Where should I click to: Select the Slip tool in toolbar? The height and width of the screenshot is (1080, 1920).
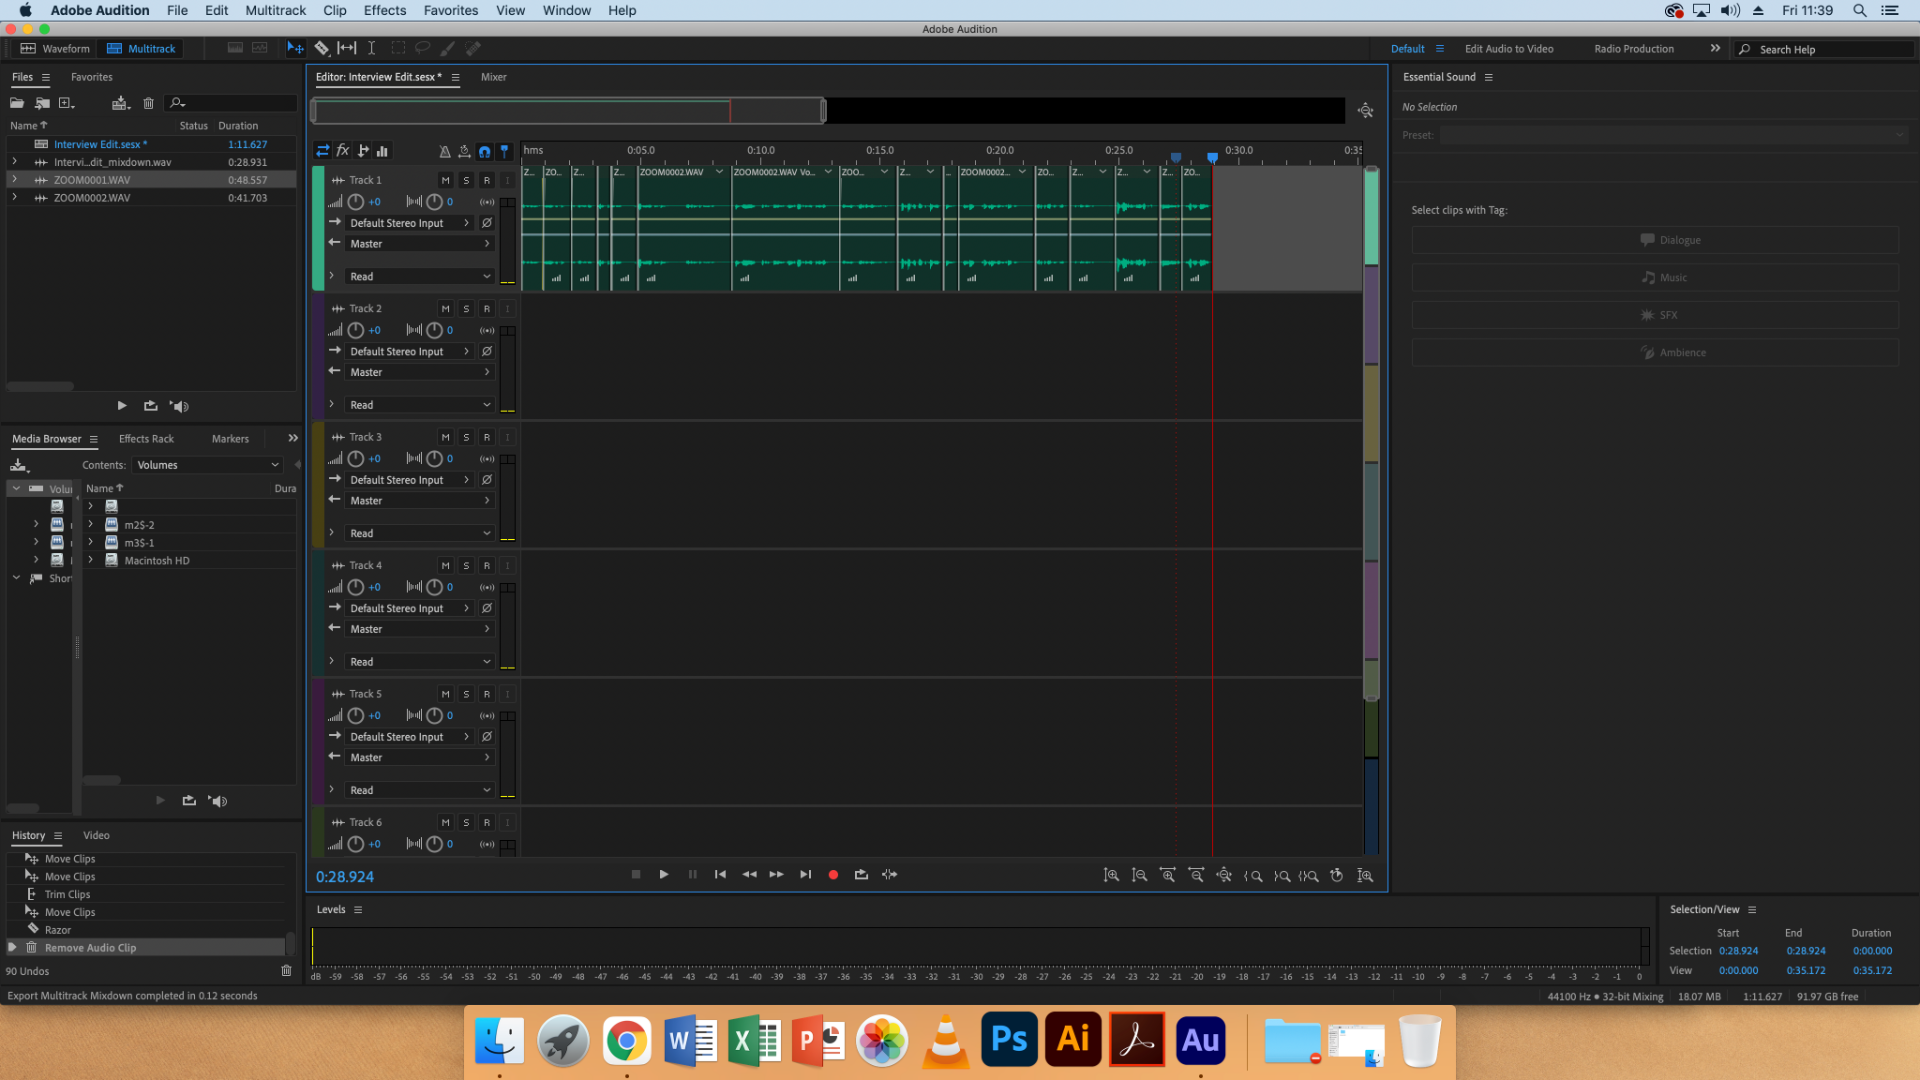346,48
